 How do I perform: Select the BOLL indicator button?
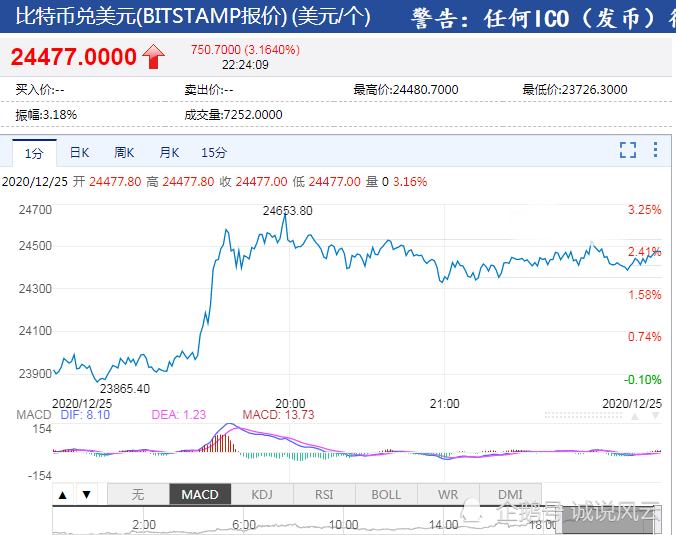386,494
